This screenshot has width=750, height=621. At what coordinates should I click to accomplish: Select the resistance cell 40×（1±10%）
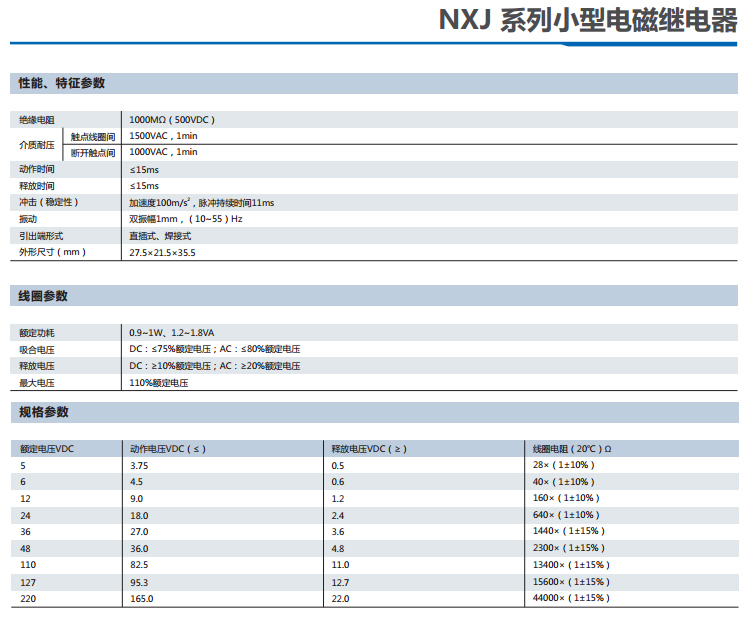click(563, 482)
